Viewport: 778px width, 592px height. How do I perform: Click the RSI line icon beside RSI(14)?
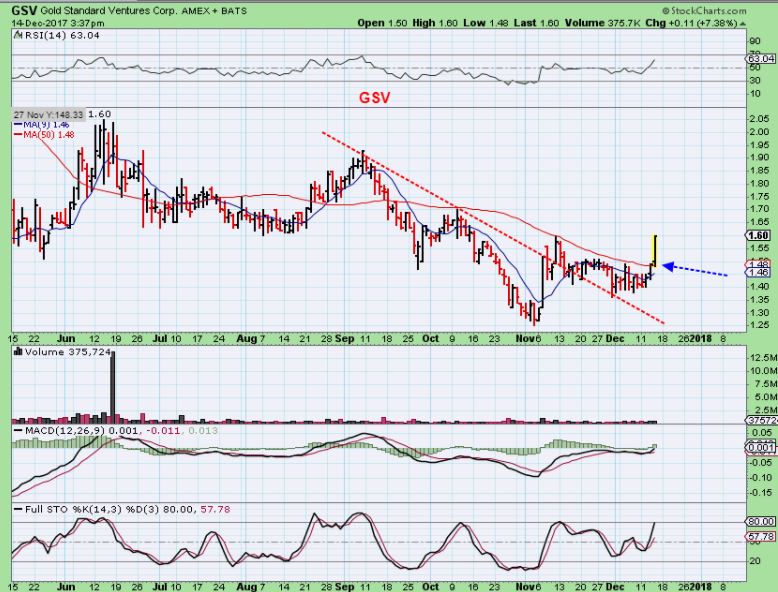point(18,35)
